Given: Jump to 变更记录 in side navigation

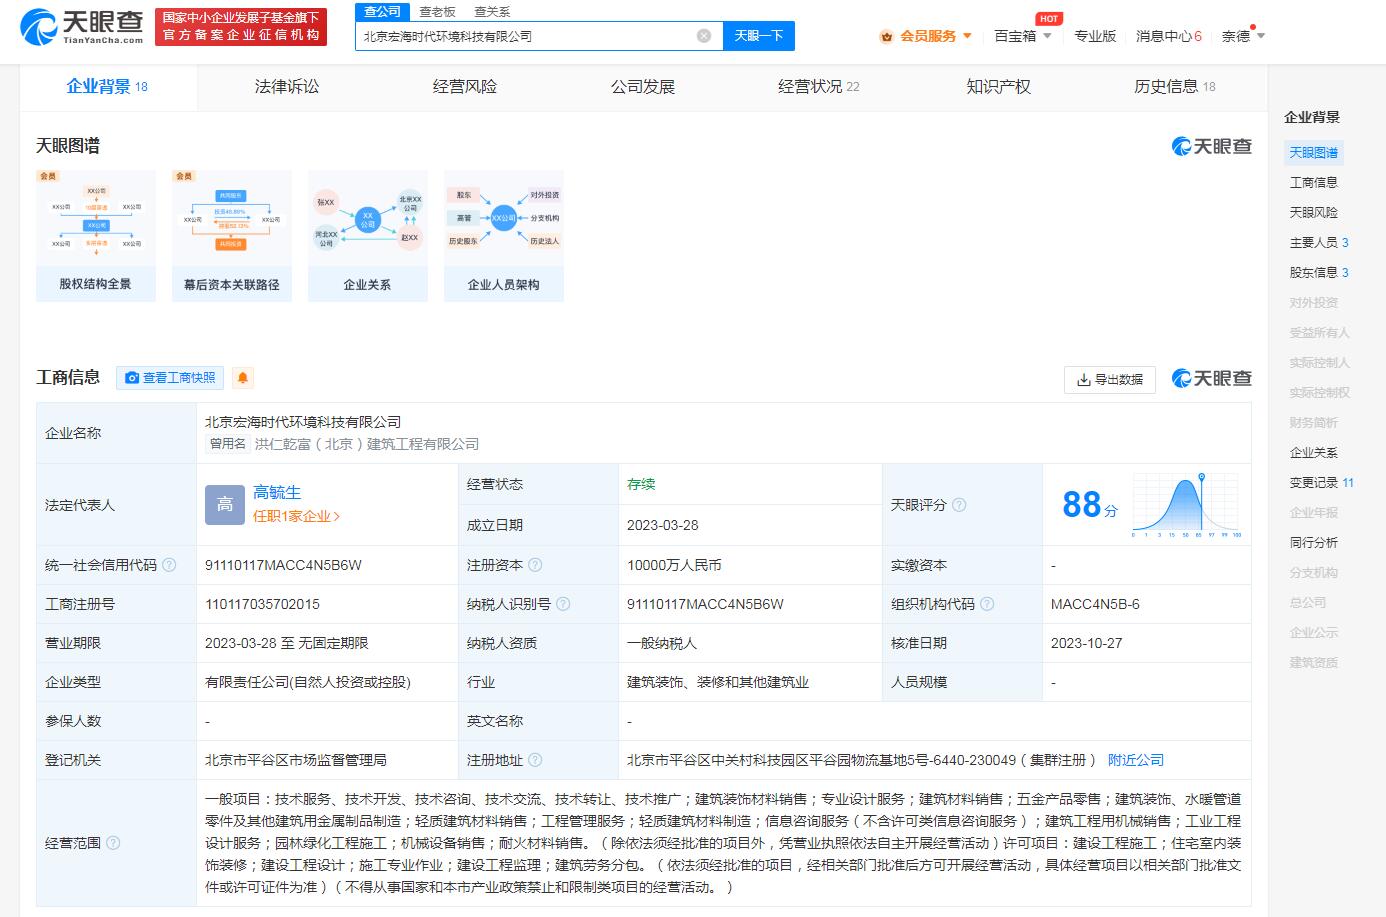Looking at the screenshot, I should tap(1321, 482).
